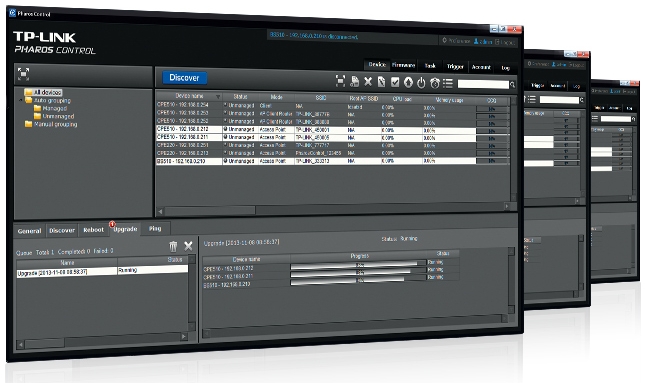This screenshot has height=383, width=645.
Task: Click the upgrade arrow icon in device toolbar
Action: (408, 83)
